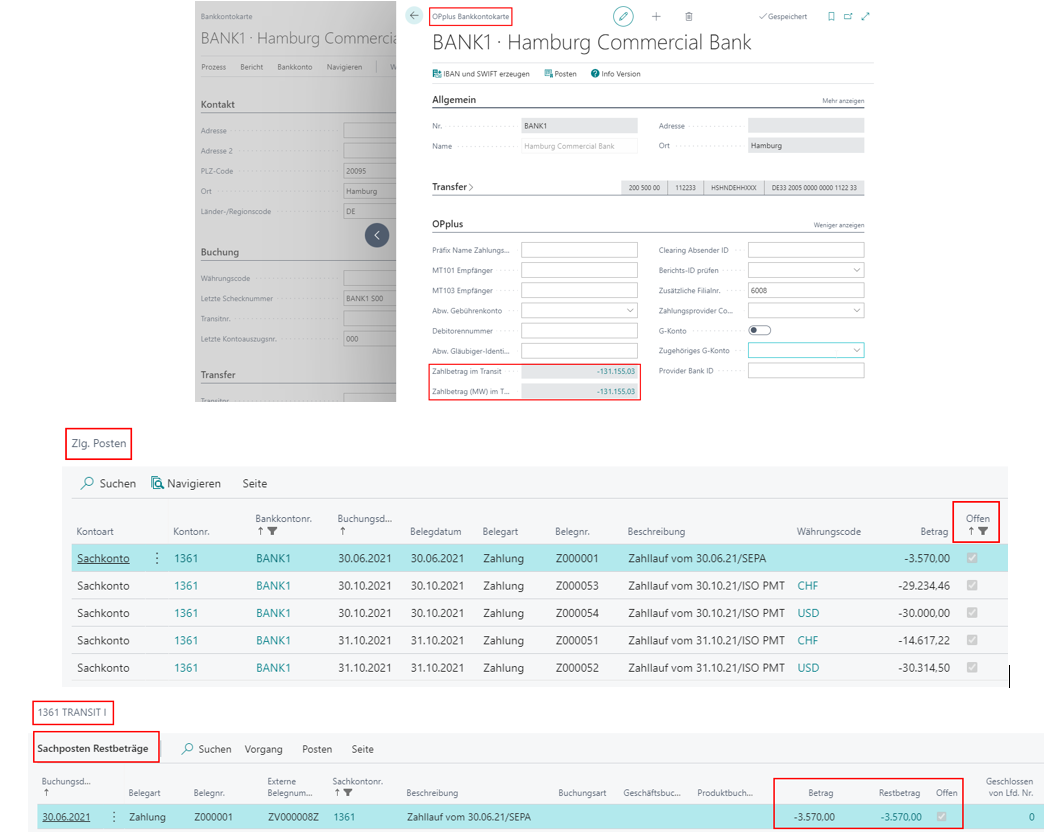The image size is (1058, 834).
Task: Click the Zusätzliche Filialnr. field showing 6008
Action: [x=806, y=290]
